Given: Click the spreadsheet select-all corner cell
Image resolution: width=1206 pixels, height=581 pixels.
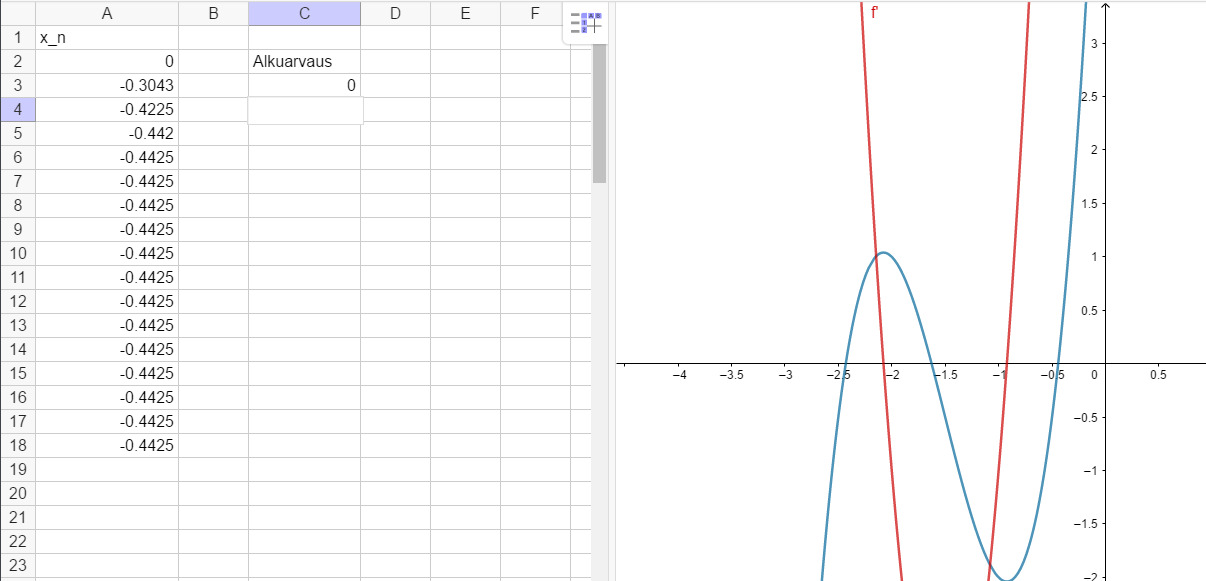Looking at the screenshot, I should [x=18, y=13].
